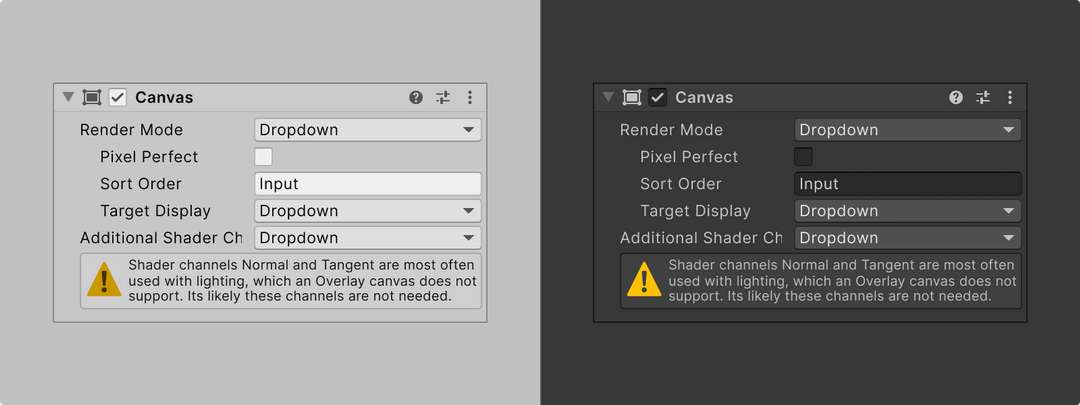Viewport: 1080px width, 405px height.
Task: Collapse the Canvas component in light panel
Action: (68, 97)
